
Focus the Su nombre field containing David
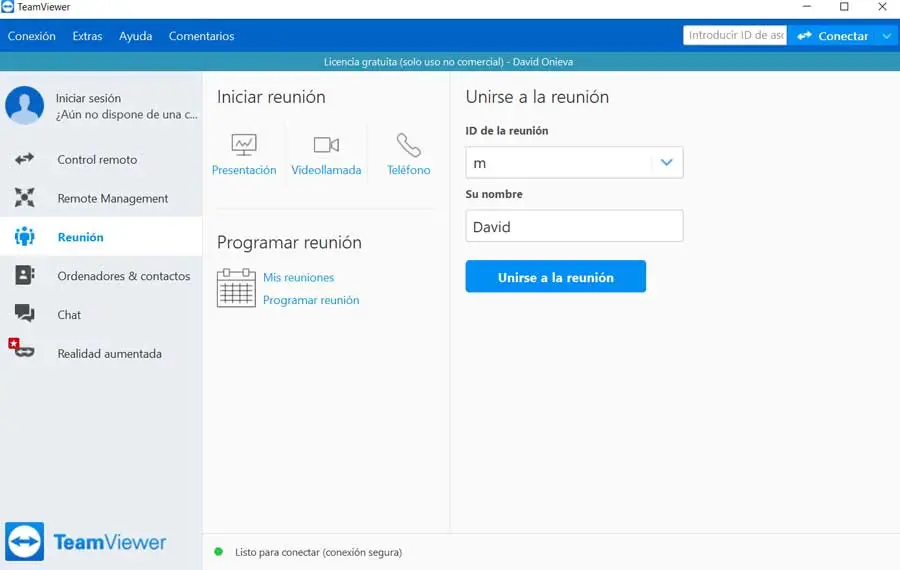[x=575, y=226]
